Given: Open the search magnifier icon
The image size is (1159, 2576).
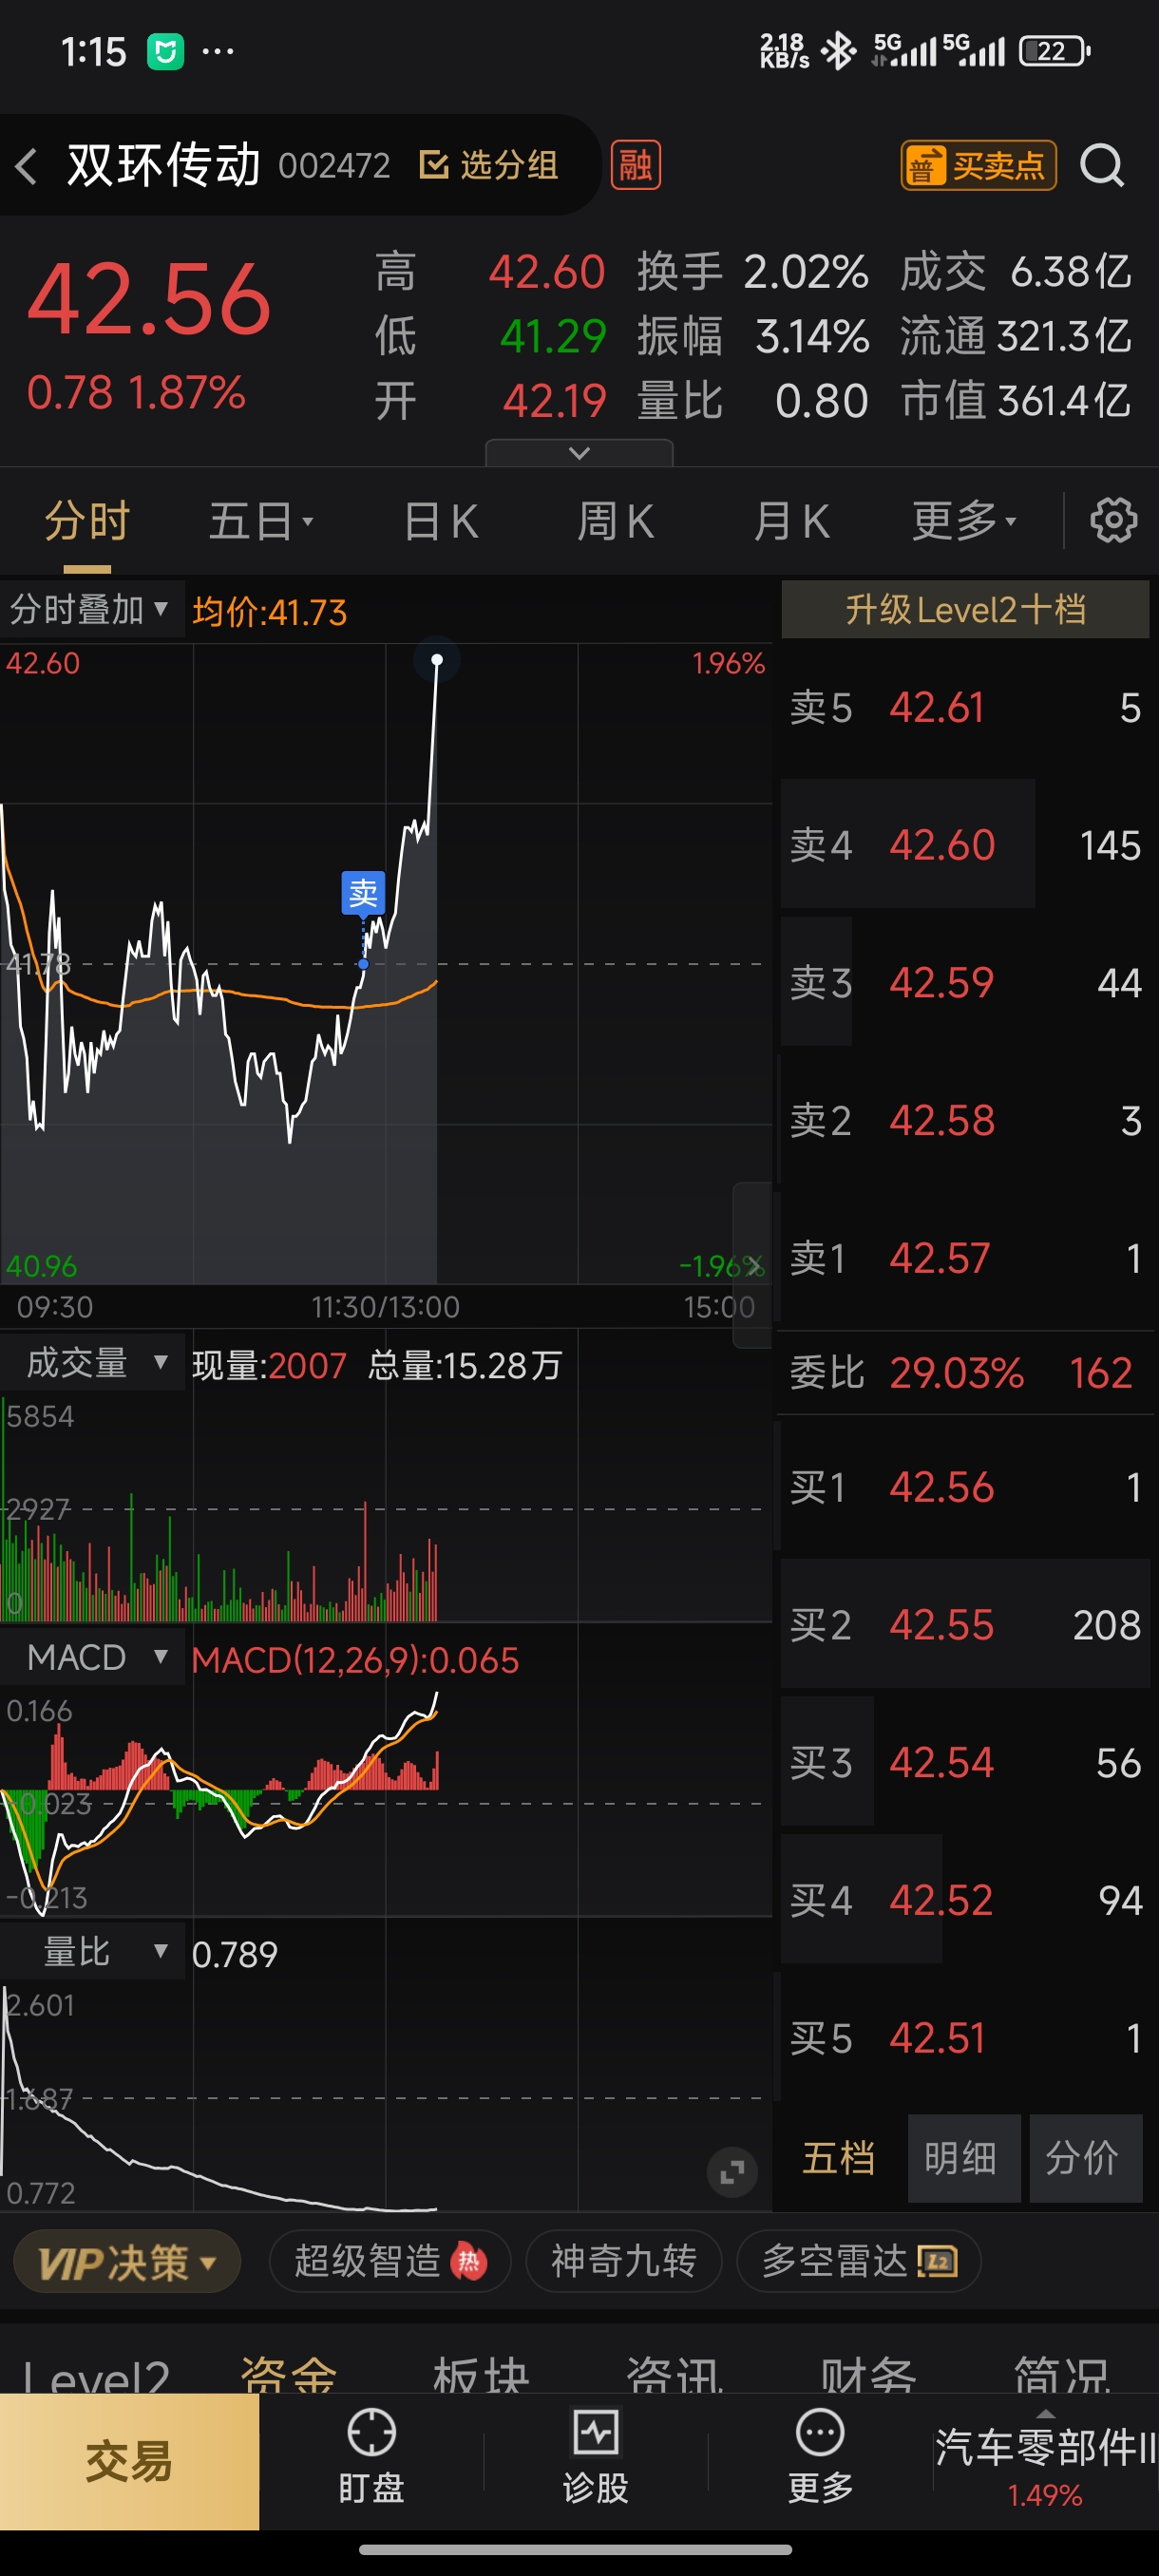Looking at the screenshot, I should pos(1102,166).
